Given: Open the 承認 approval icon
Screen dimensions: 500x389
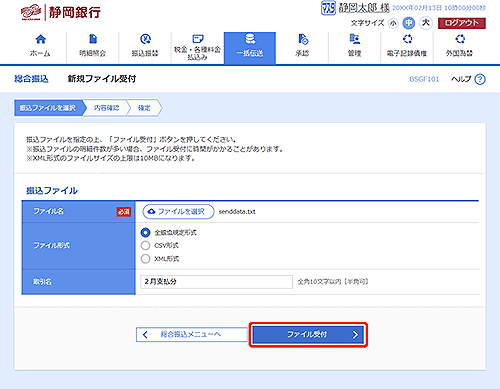Looking at the screenshot, I should tap(303, 39).
